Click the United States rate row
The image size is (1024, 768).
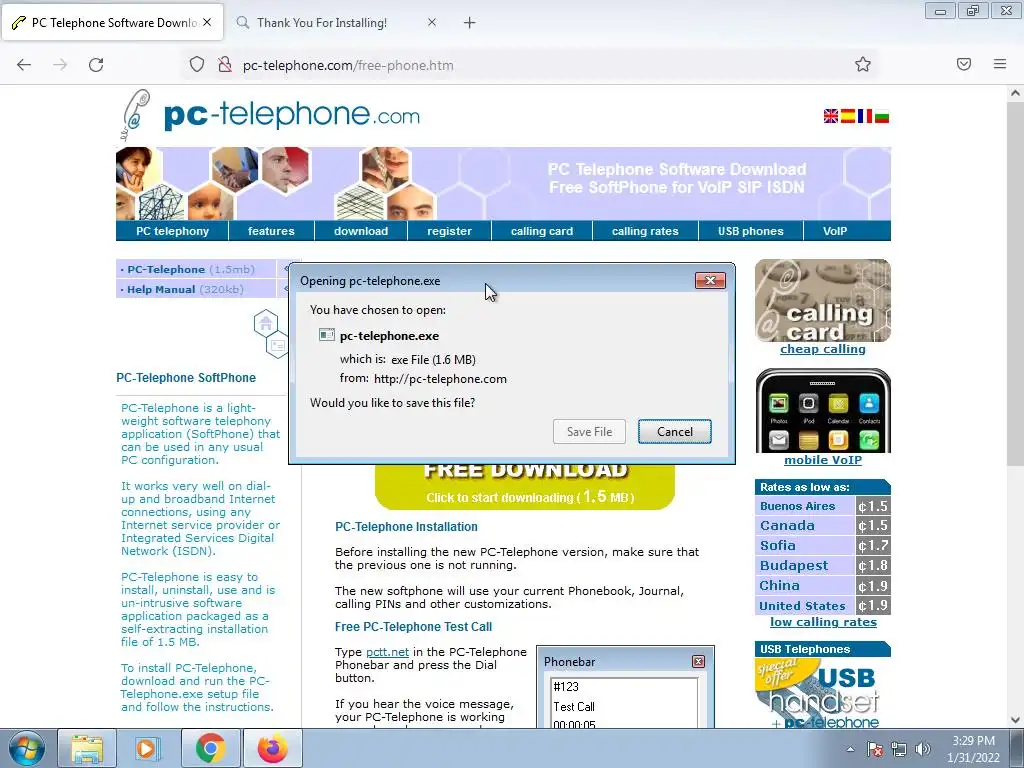click(823, 605)
